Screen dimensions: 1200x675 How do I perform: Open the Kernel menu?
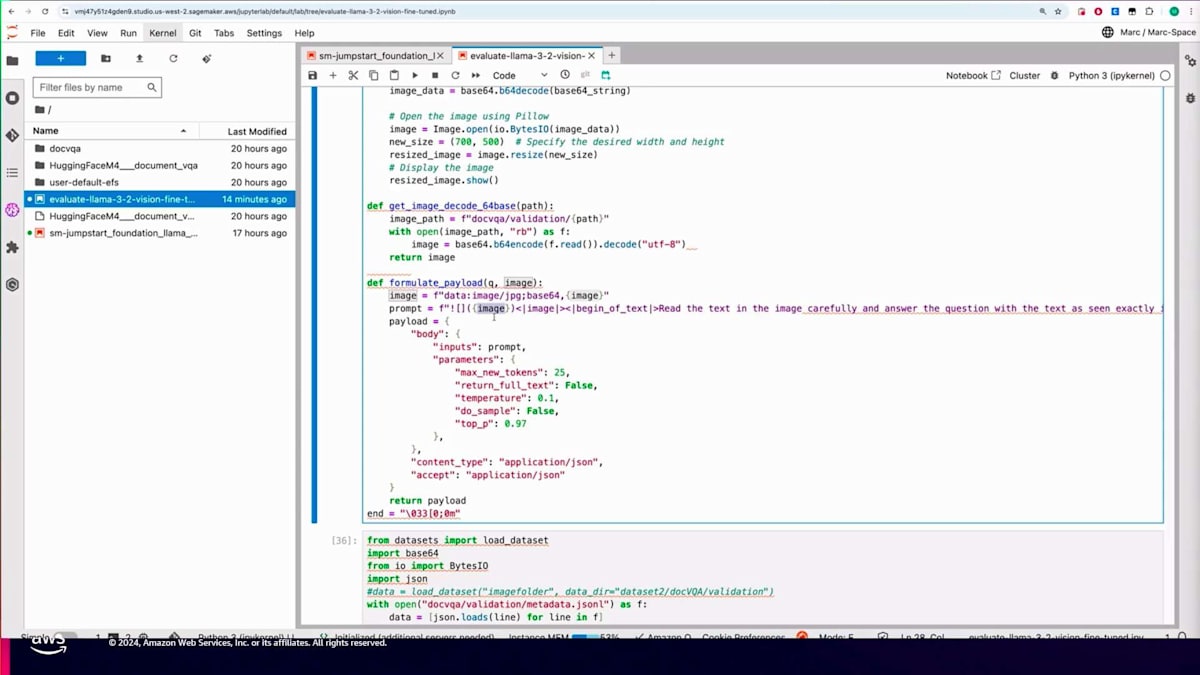(x=162, y=33)
